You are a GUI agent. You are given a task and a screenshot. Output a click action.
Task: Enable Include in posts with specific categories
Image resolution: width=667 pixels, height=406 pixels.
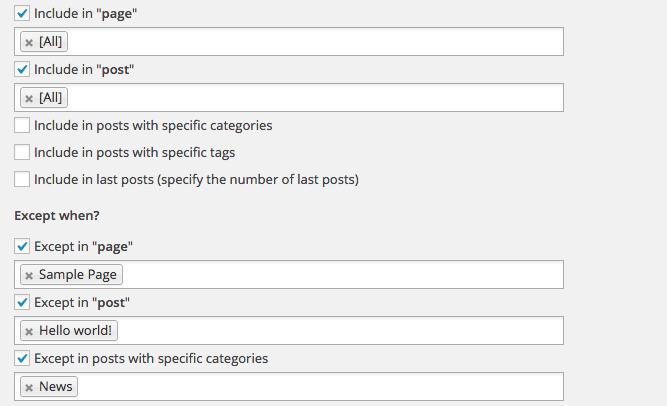[x=22, y=126]
